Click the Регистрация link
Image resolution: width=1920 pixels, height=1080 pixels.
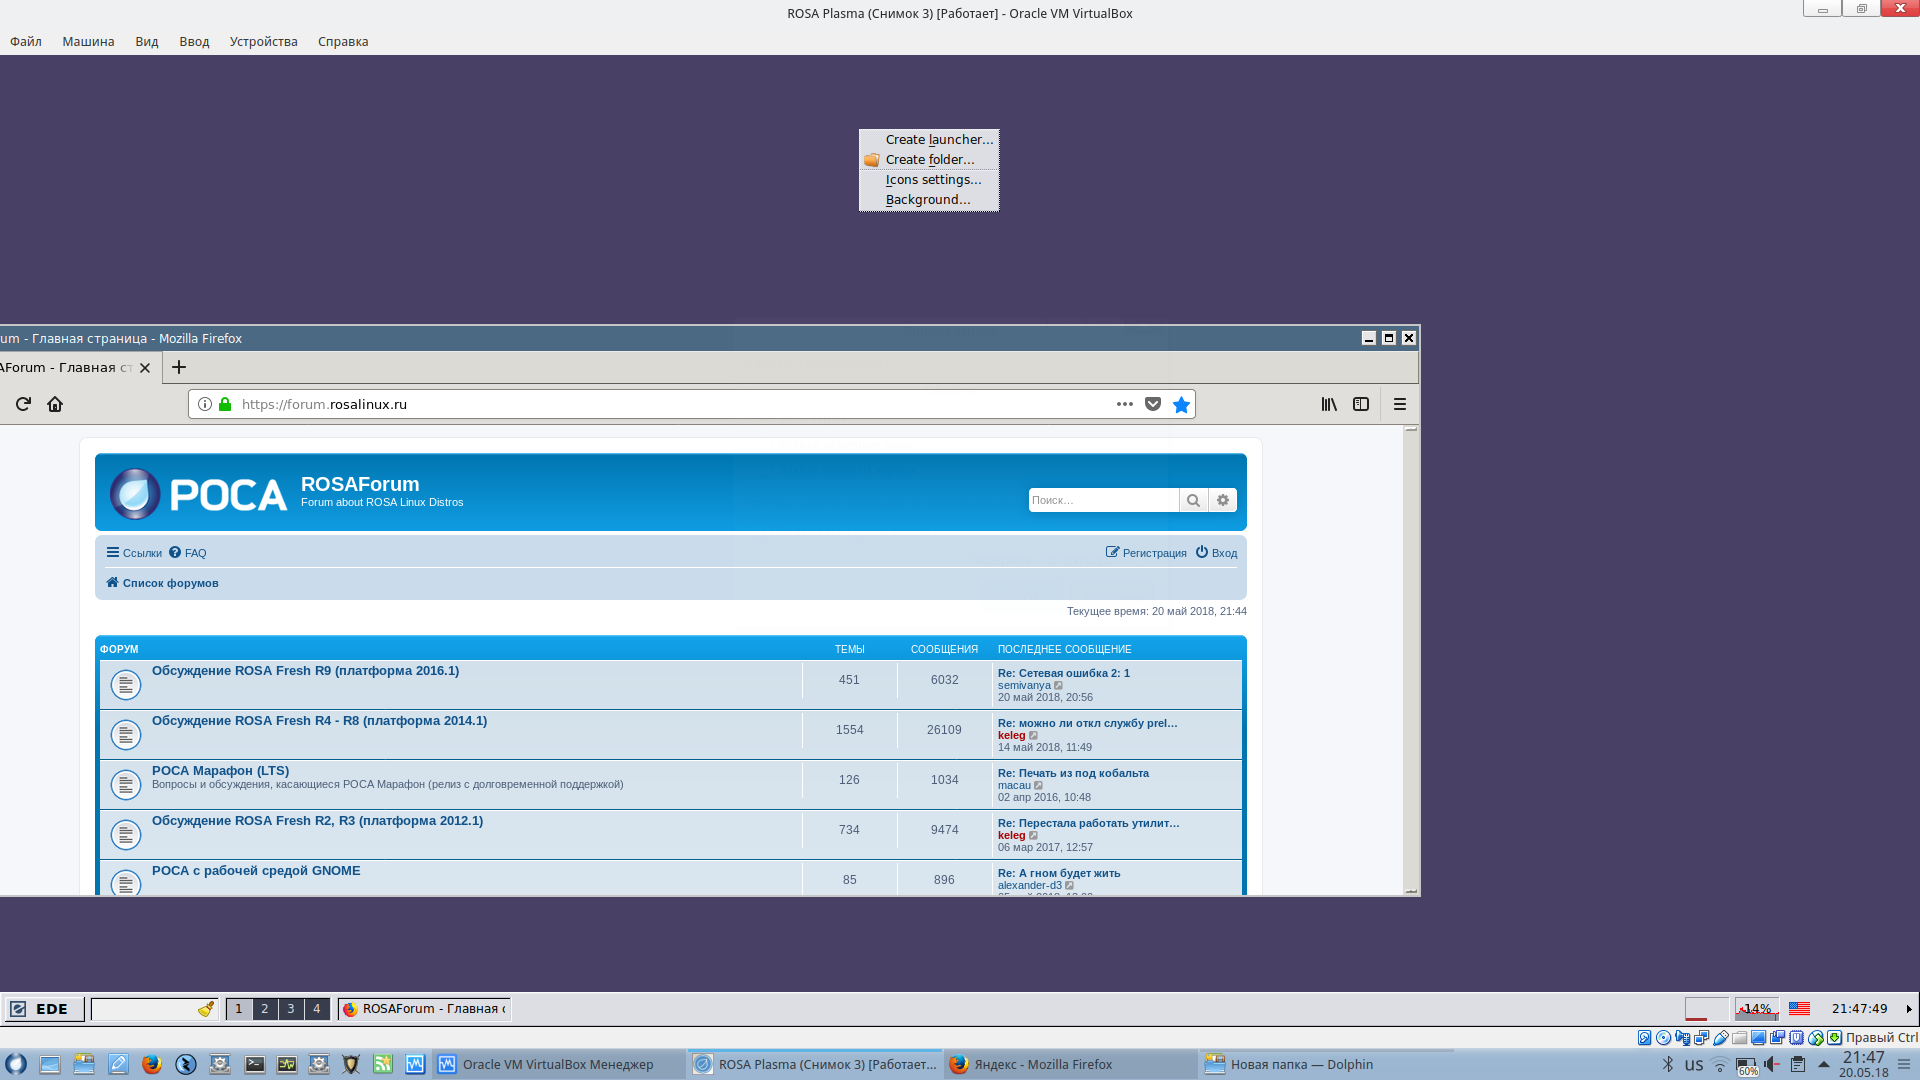1154,553
